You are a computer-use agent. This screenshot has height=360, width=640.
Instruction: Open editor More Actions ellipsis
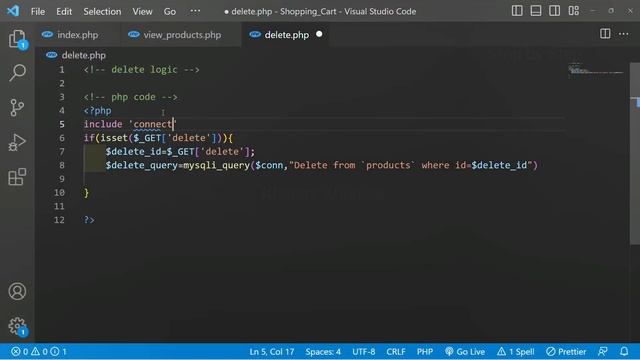point(624,34)
